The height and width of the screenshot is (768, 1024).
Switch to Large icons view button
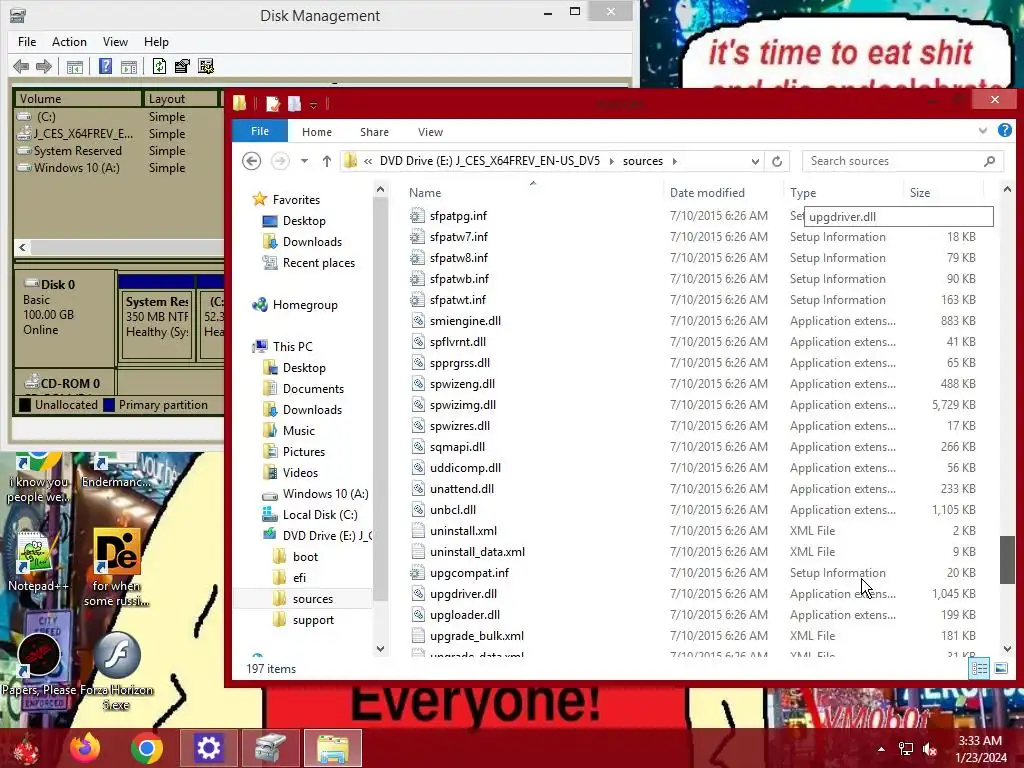pos(1000,668)
